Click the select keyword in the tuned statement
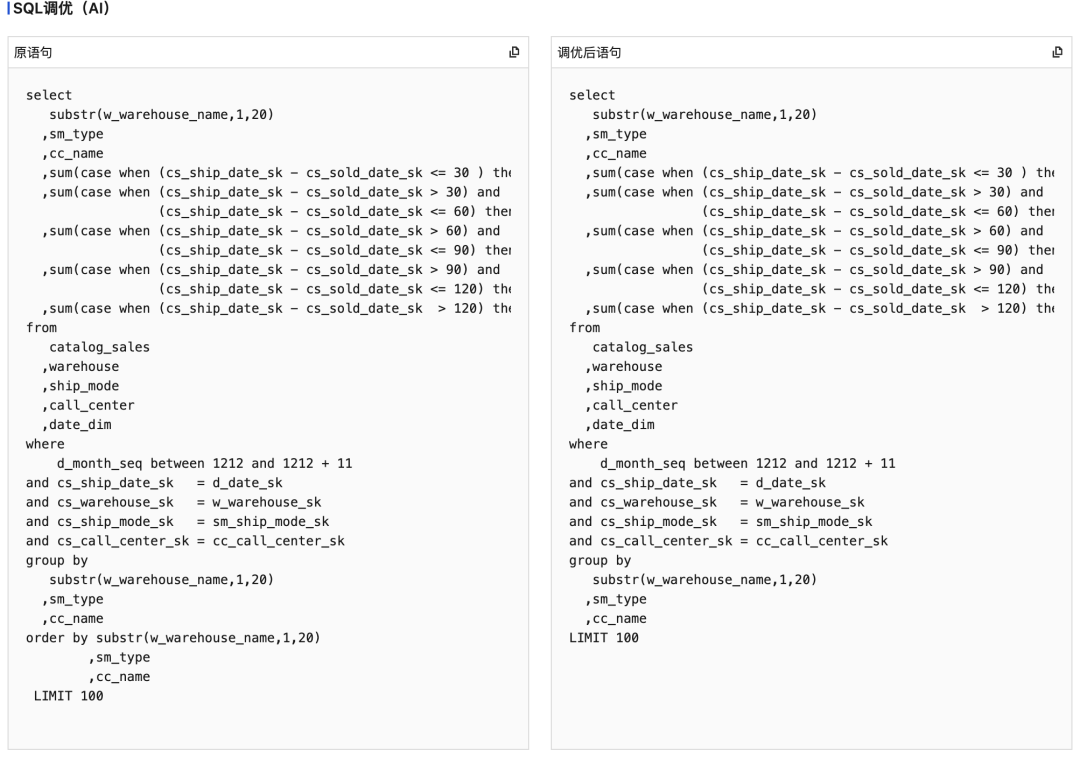The image size is (1080, 758). tap(592, 95)
